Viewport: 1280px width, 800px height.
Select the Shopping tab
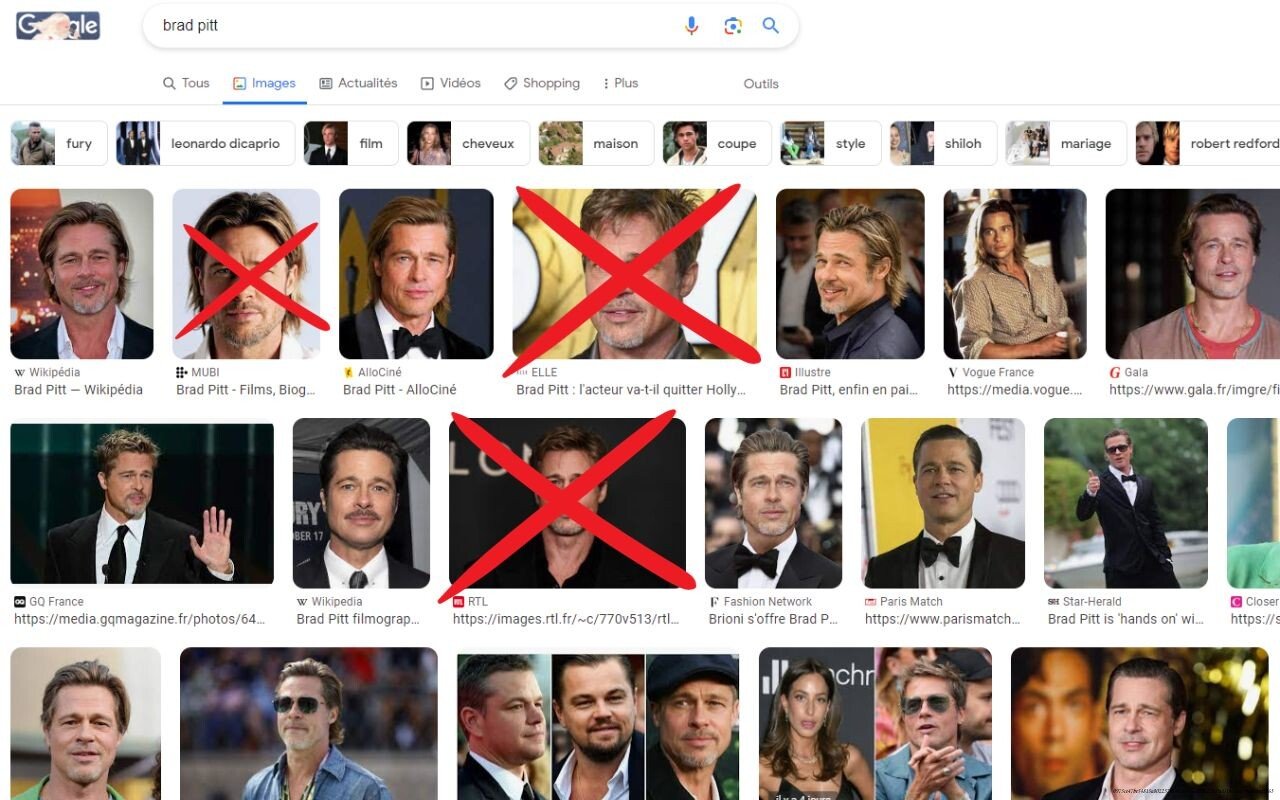coord(542,83)
